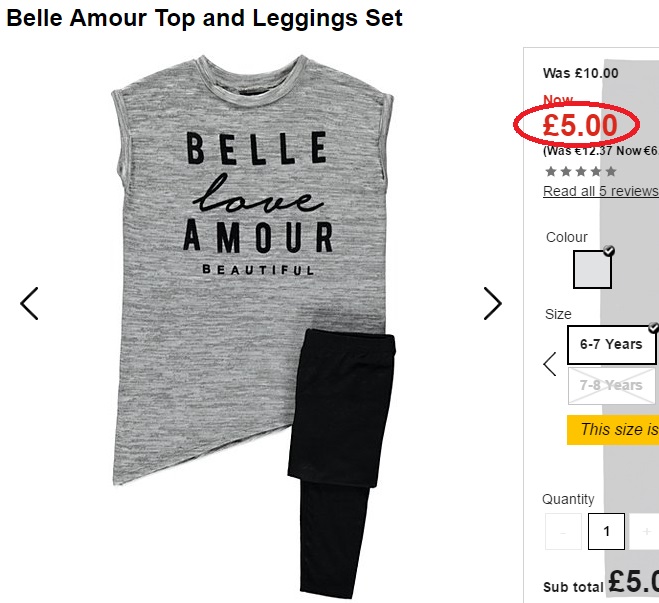The width and height of the screenshot is (659, 603).
Task: Choose the 6-7 Years size
Action: tap(612, 345)
